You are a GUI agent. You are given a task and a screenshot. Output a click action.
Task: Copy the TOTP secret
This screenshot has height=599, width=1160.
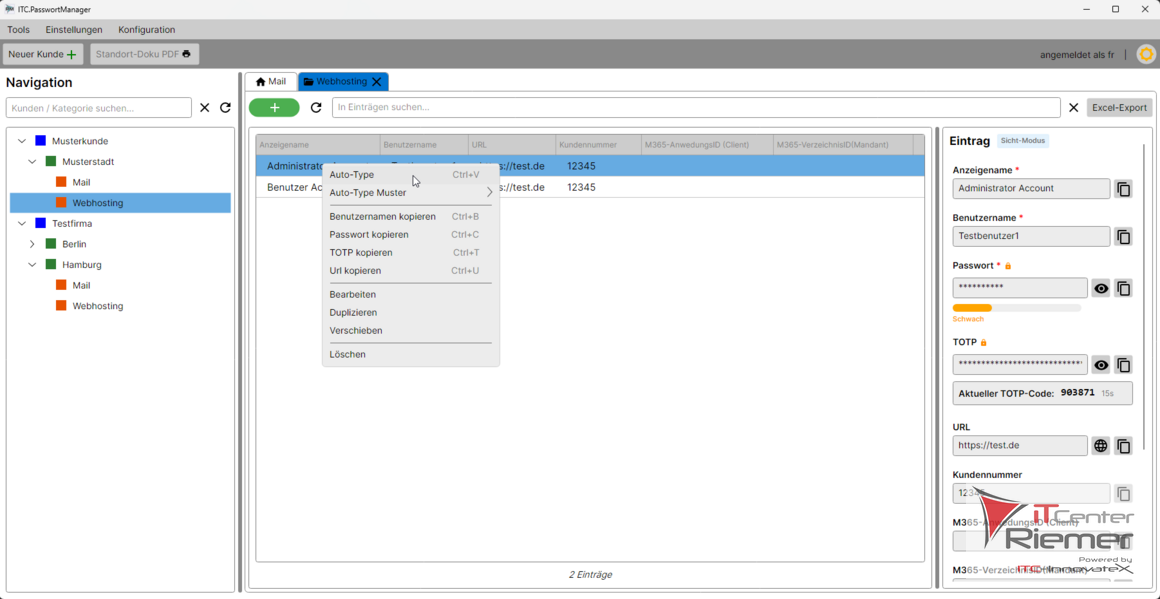1123,365
